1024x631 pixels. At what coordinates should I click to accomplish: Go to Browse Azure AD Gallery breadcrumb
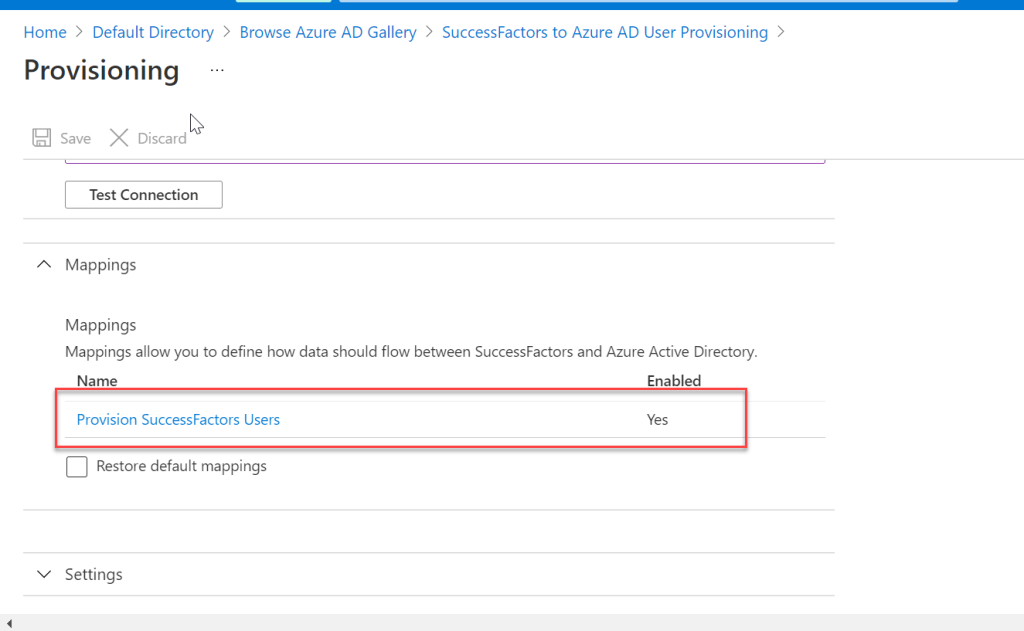click(x=328, y=32)
